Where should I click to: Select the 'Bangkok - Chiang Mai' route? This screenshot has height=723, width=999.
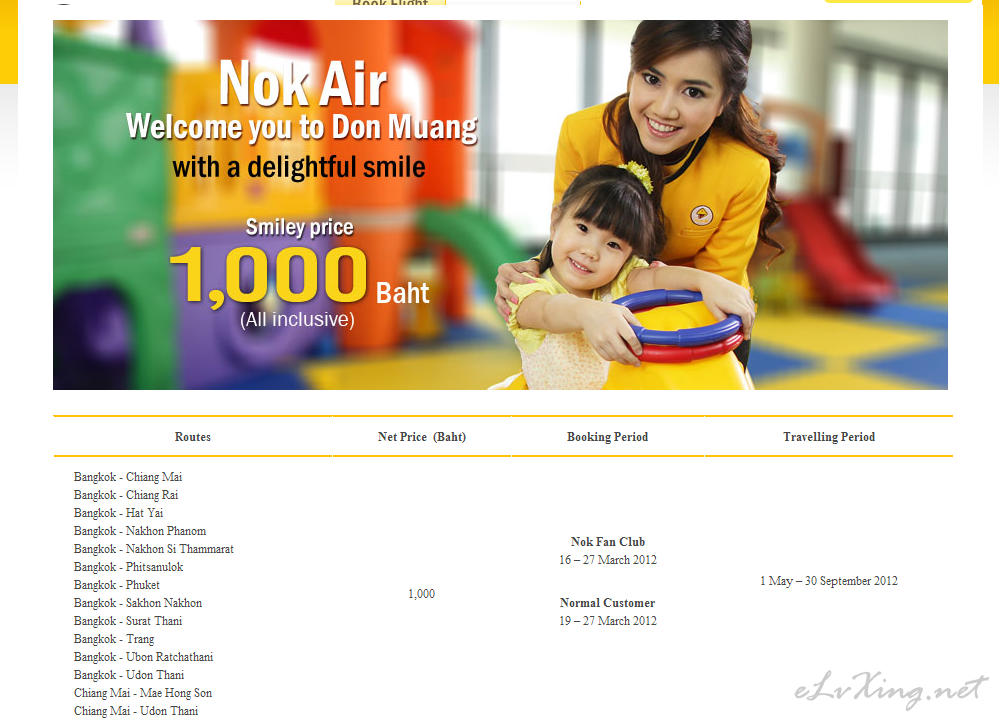[x=128, y=477]
